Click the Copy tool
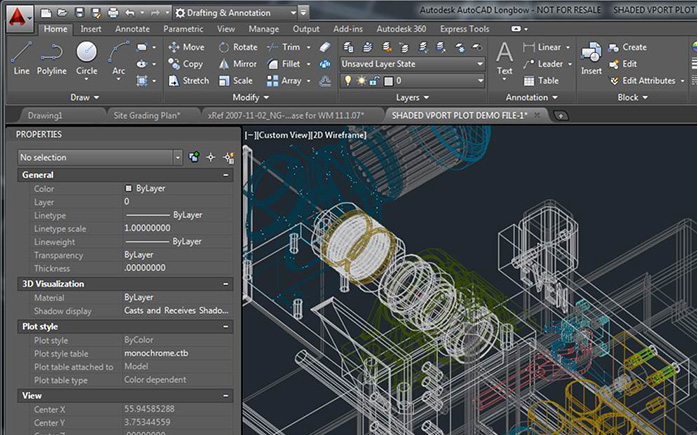698x435 pixels. click(186, 64)
